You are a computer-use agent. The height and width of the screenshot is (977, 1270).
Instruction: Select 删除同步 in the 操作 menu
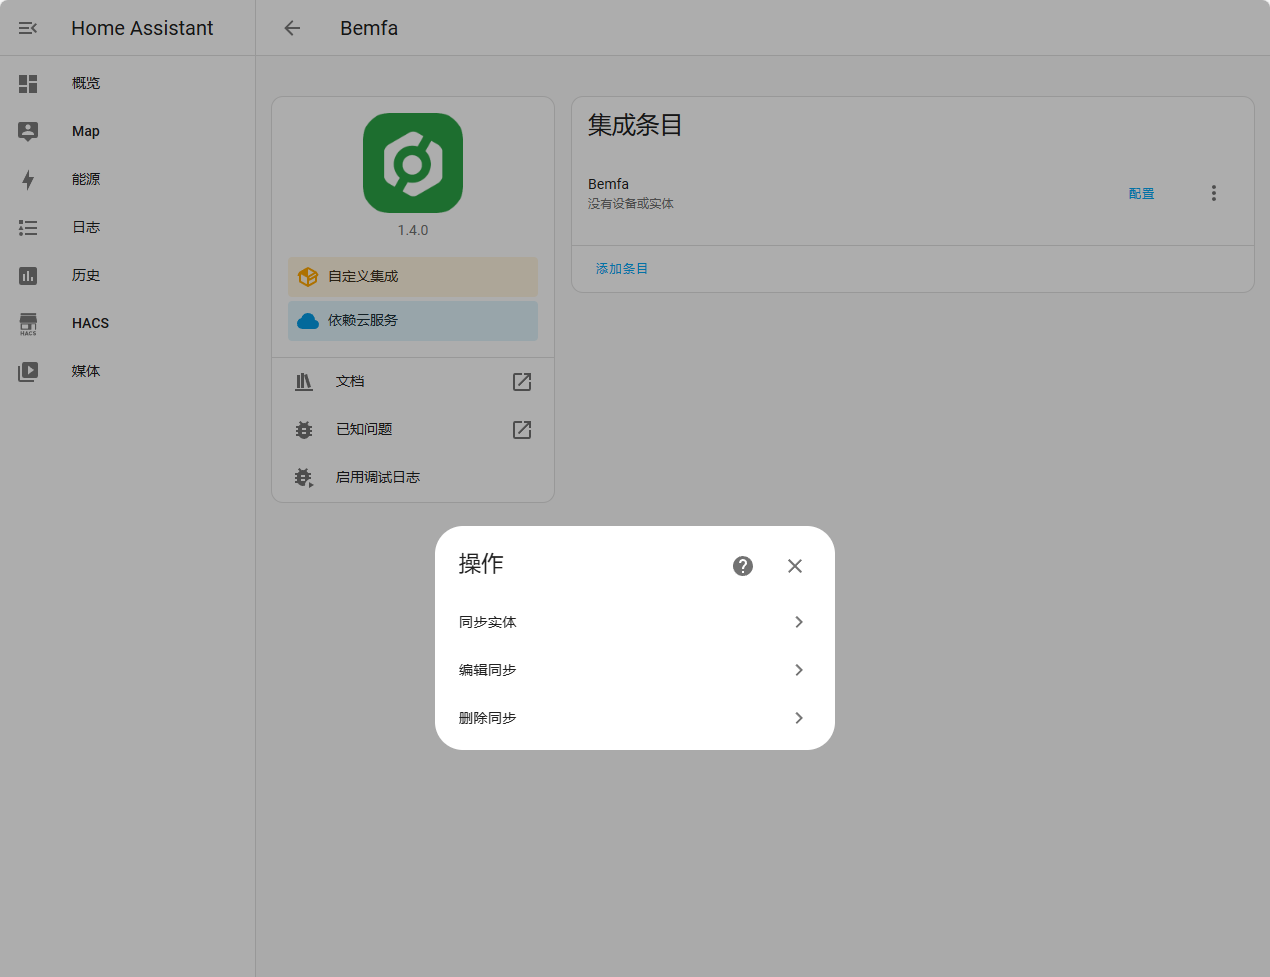(x=635, y=718)
